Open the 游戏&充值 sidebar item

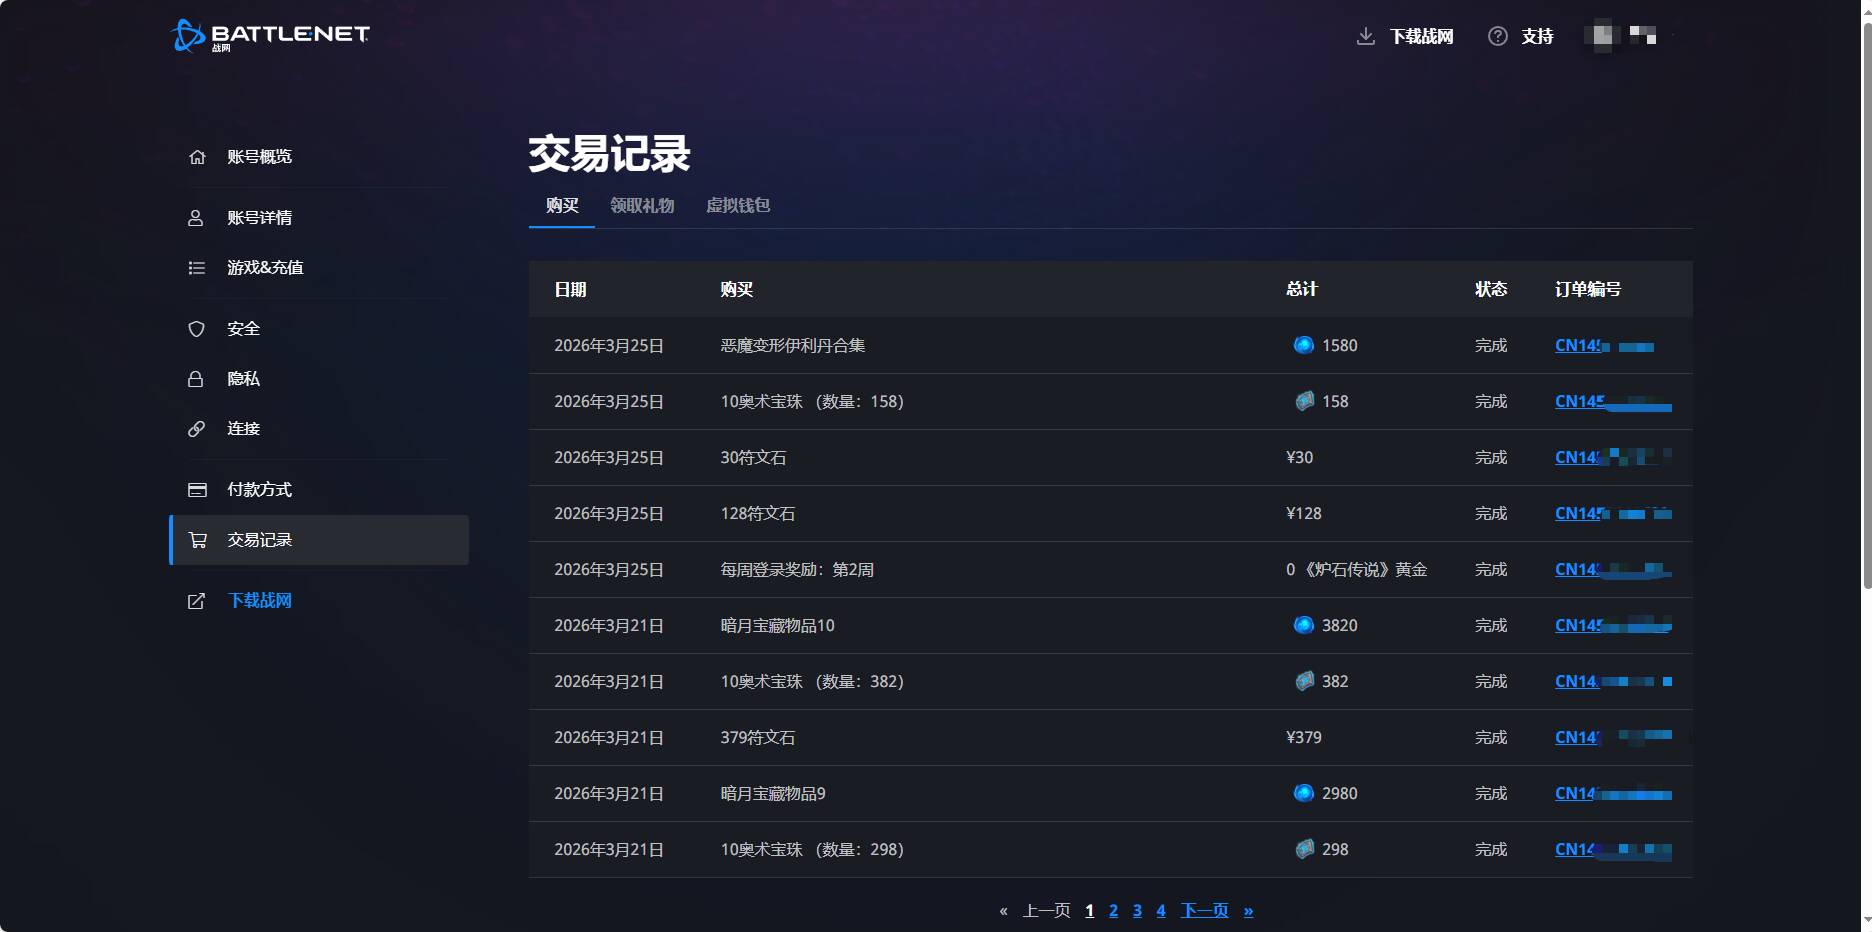(x=264, y=268)
